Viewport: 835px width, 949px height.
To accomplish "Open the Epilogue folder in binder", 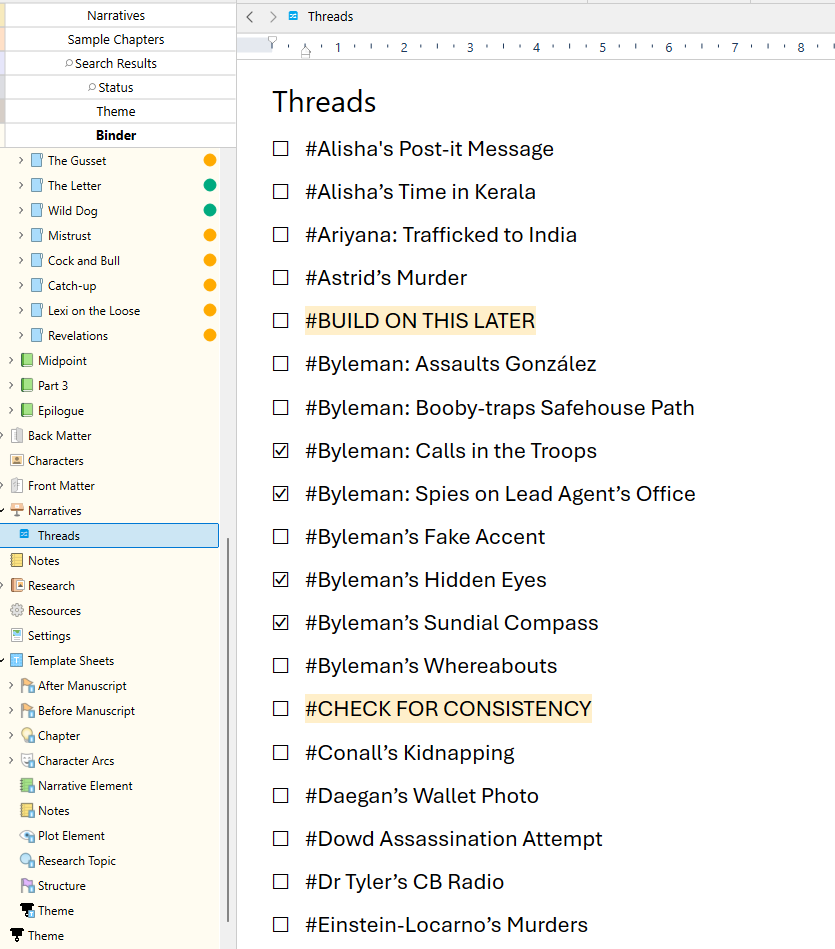I will point(60,411).
